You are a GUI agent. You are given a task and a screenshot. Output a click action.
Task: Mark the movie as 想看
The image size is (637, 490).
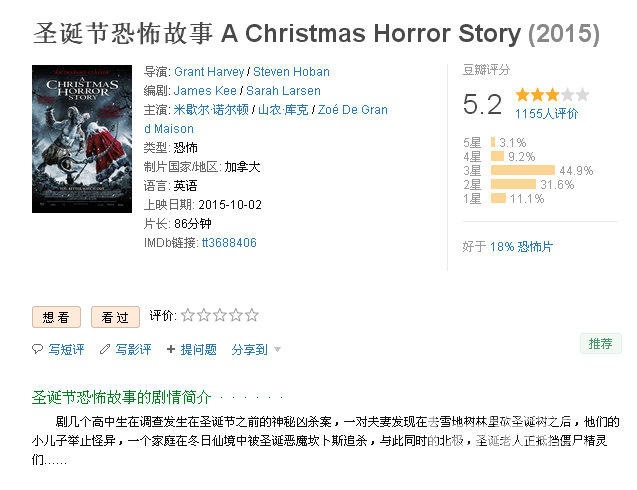click(56, 317)
